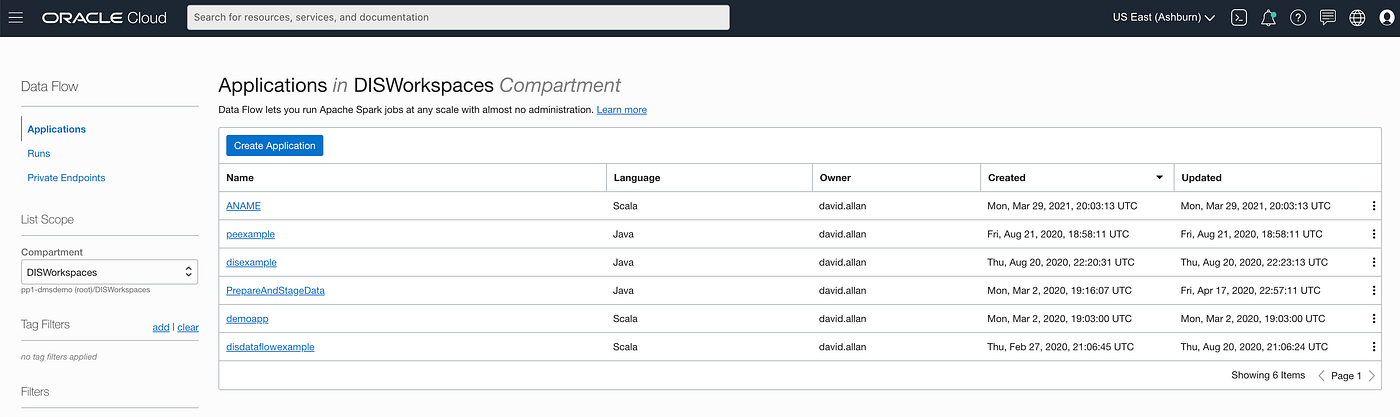This screenshot has width=1400, height=417.
Task: Follow the Learn more link
Action: pos(621,110)
